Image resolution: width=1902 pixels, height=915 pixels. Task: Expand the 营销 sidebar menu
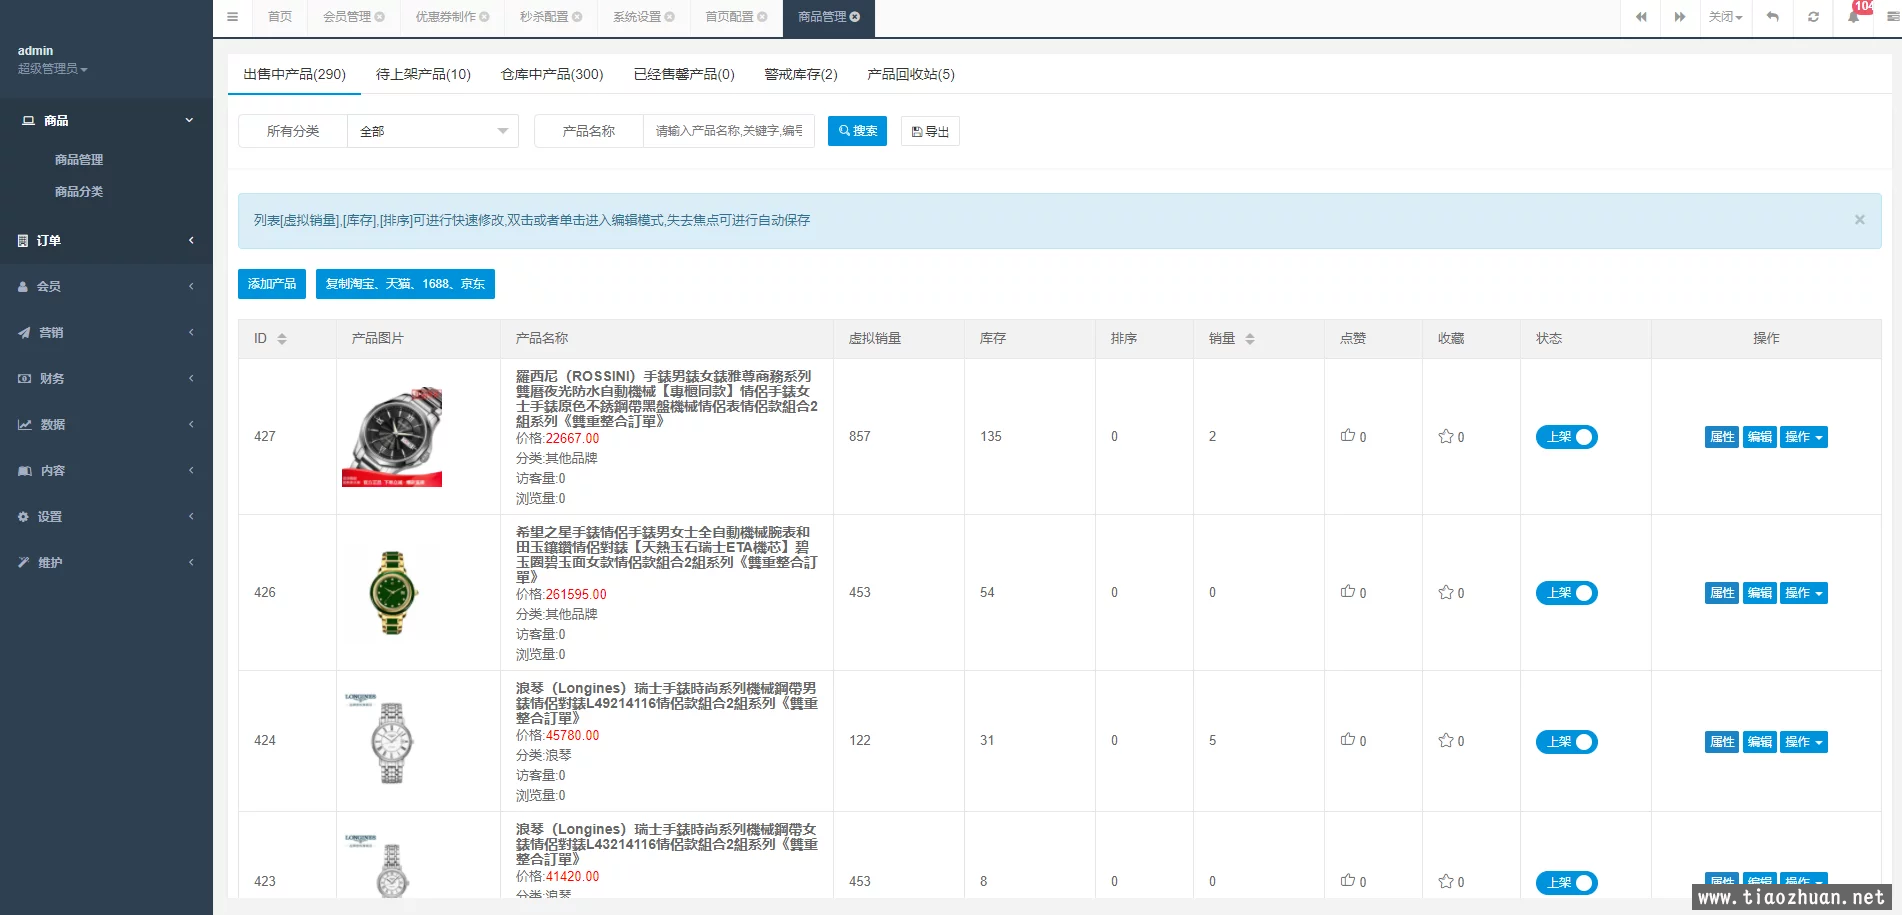point(106,332)
